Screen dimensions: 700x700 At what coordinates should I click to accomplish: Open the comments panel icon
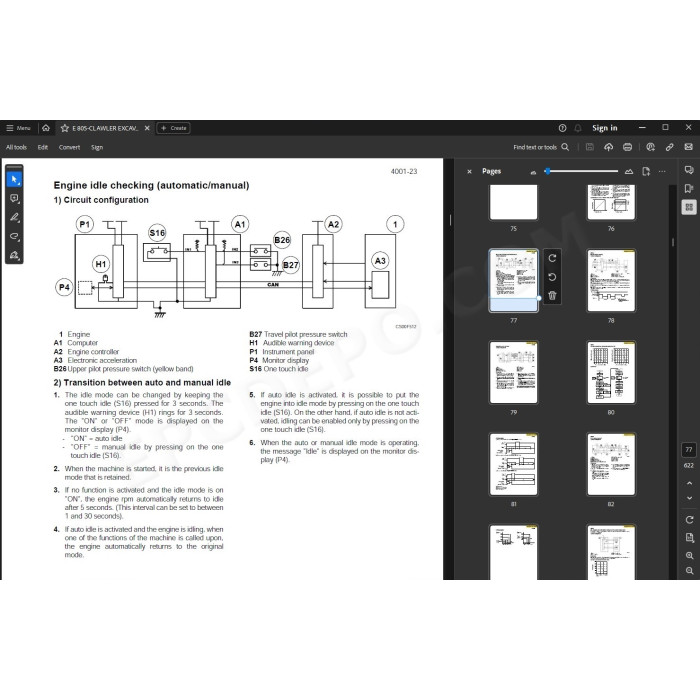(689, 170)
